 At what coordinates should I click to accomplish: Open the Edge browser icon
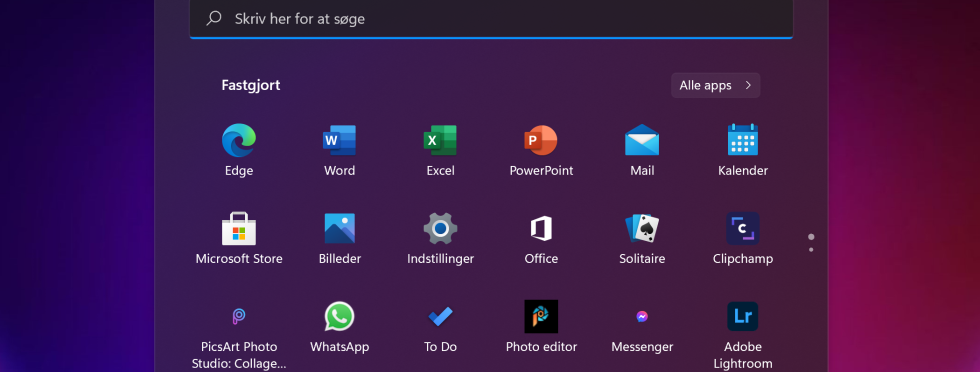pyautogui.click(x=239, y=140)
